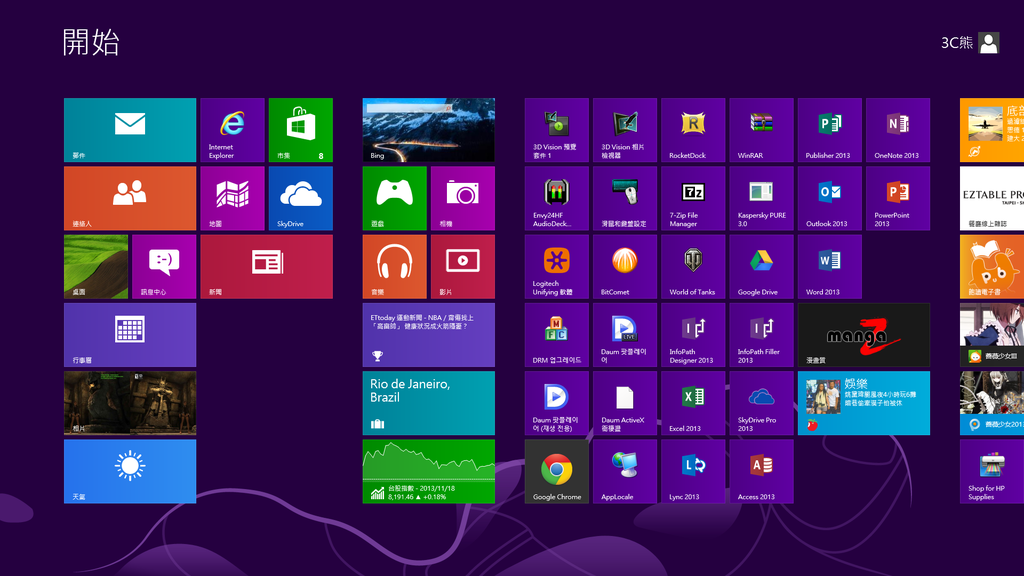Open the orange airplane travel tile
This screenshot has height=576, width=1024.
tap(992, 130)
